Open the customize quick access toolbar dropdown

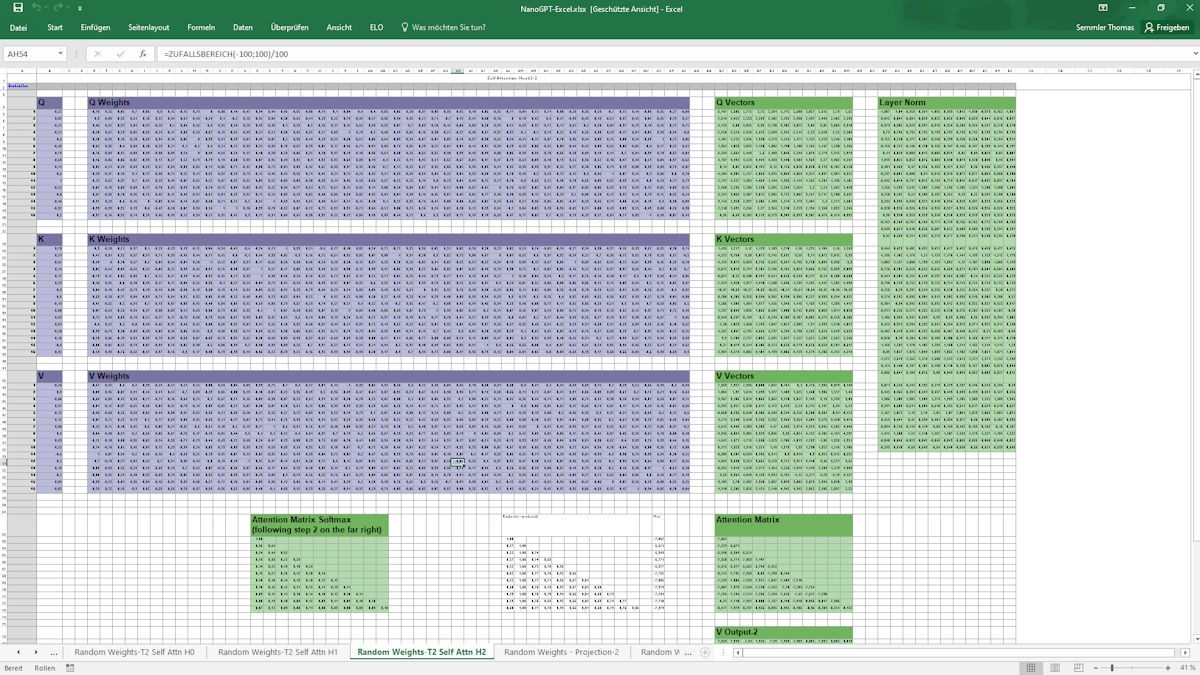point(79,7)
